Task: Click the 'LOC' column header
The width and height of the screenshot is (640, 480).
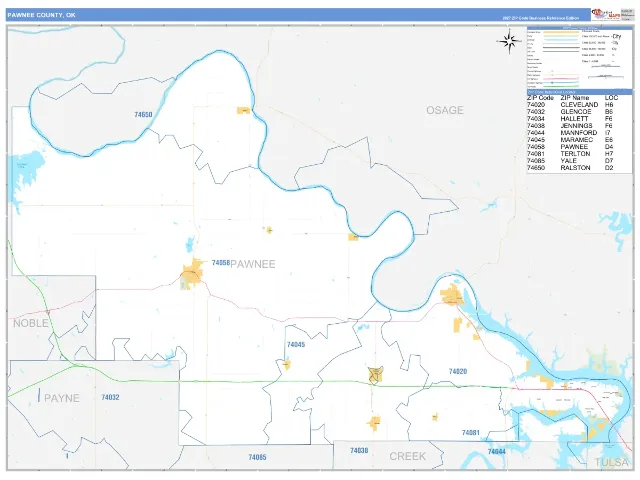Action: (611, 98)
